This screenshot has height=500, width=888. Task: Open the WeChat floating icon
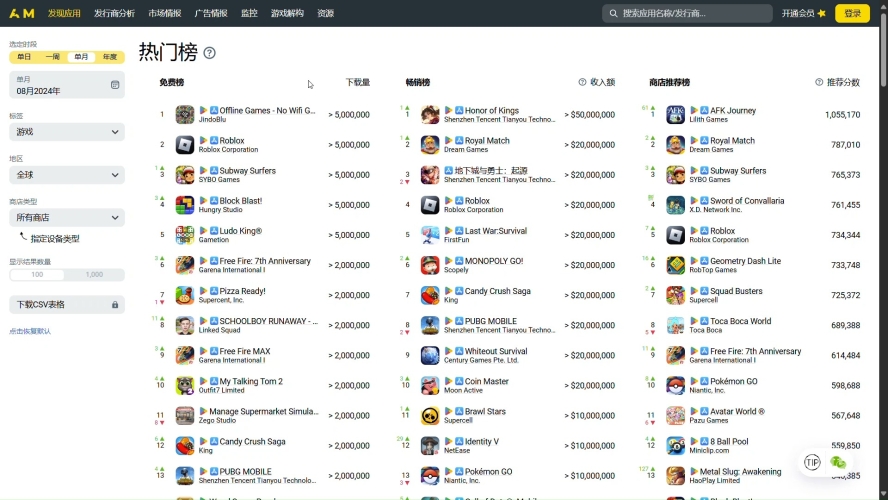pyautogui.click(x=838, y=462)
